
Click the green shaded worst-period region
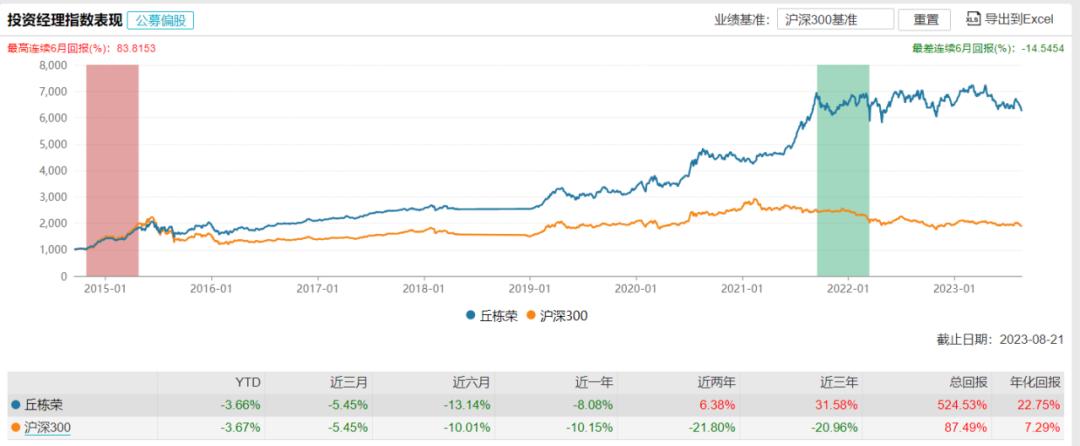click(843, 170)
